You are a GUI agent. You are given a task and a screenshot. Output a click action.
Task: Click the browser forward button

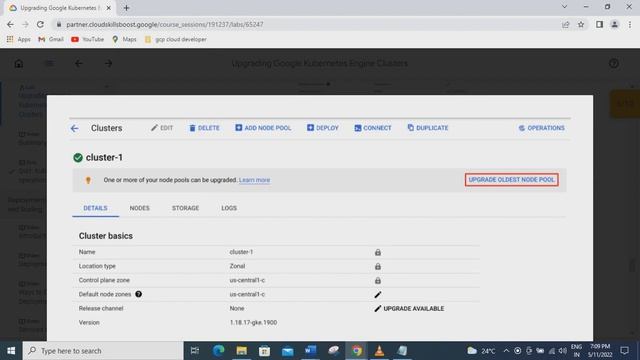(x=25, y=24)
